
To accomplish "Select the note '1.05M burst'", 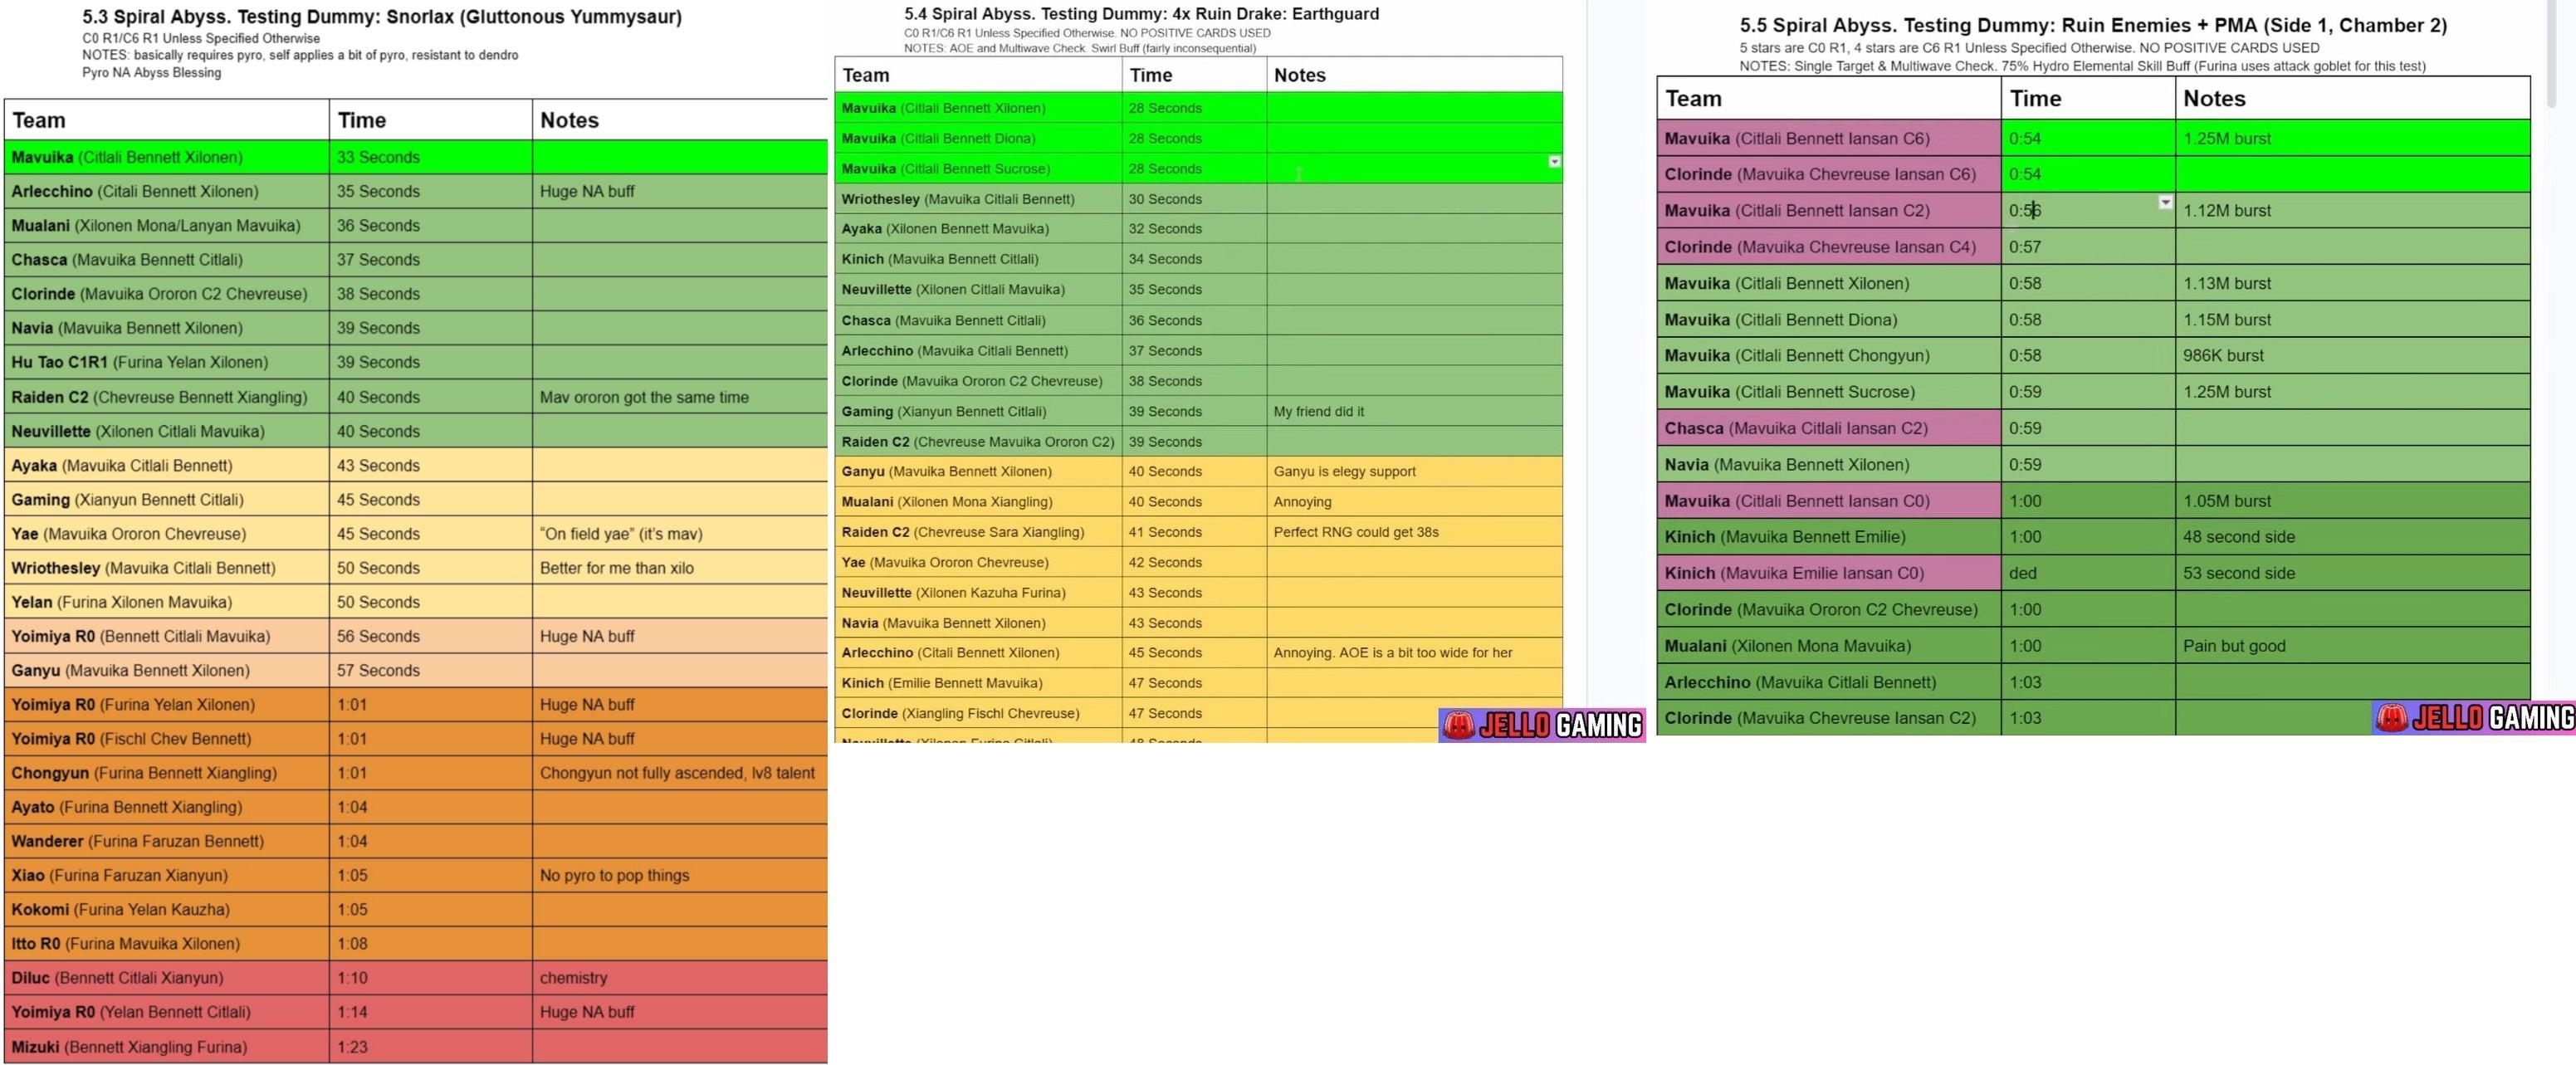I will click(x=2227, y=501).
